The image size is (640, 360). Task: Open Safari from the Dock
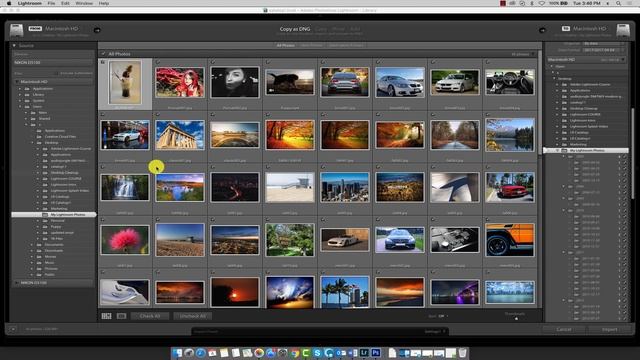[x=200, y=353]
